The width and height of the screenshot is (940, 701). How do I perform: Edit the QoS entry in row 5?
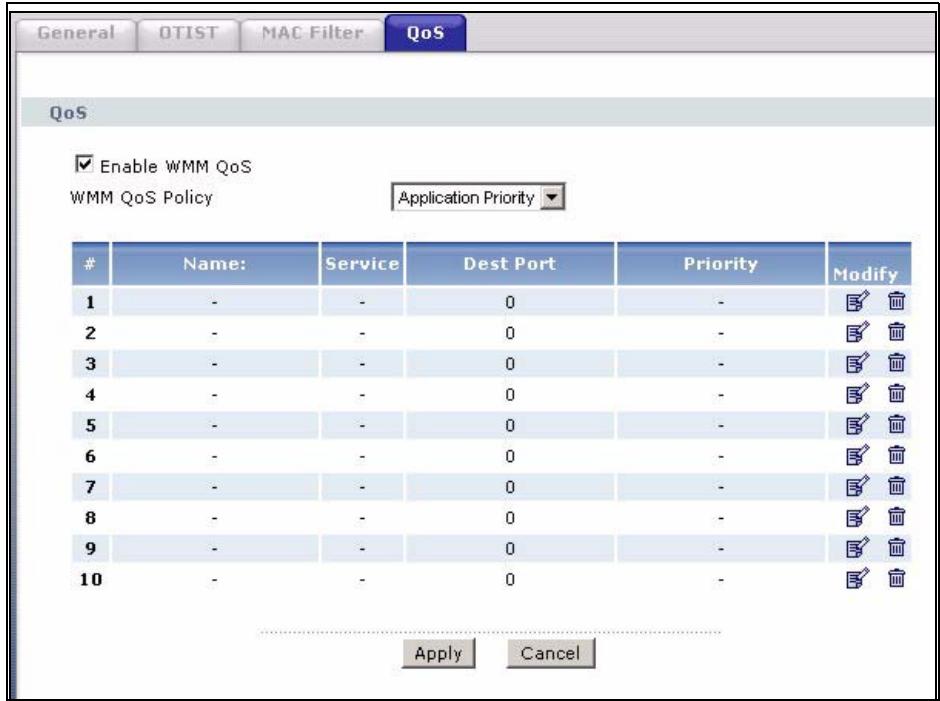[858, 425]
